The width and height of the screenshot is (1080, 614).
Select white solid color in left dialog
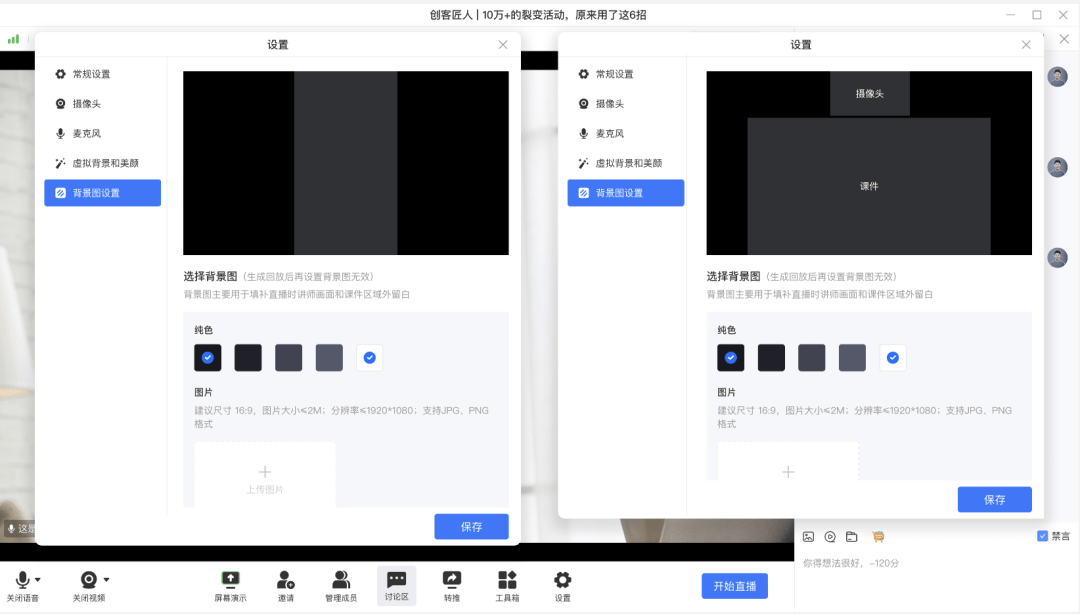[370, 358]
